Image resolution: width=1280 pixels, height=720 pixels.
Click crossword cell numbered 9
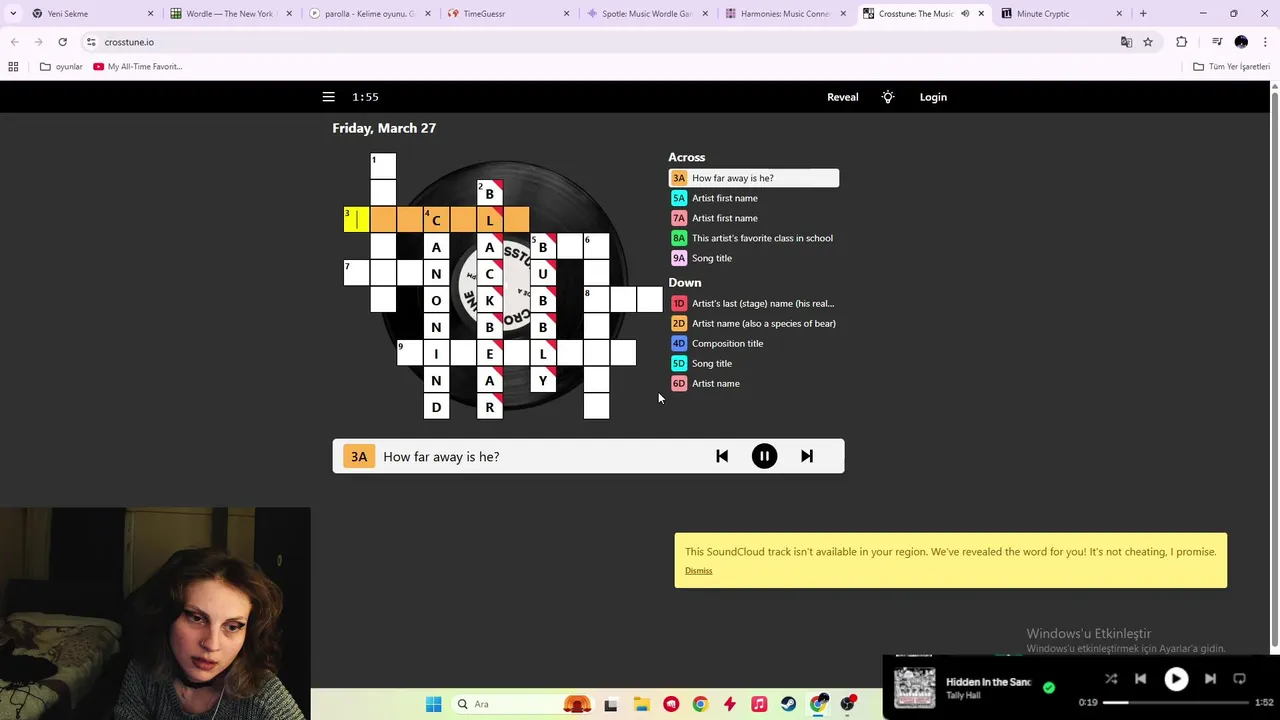409,353
